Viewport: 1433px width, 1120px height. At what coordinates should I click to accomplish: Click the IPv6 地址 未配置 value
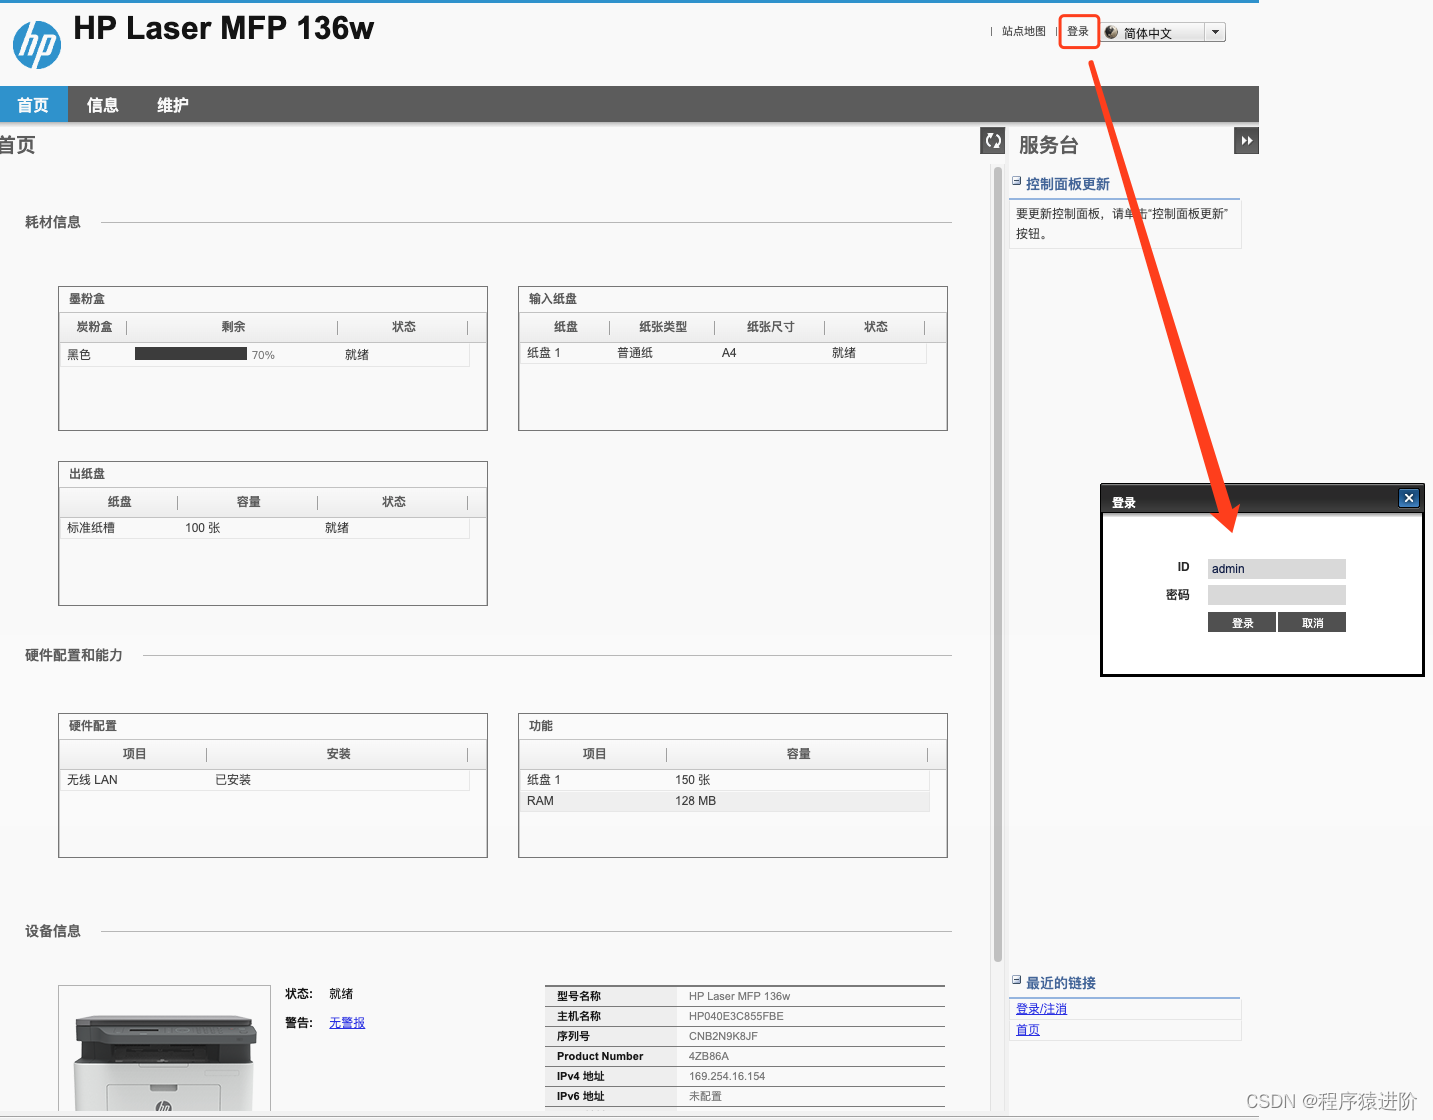coord(705,1096)
